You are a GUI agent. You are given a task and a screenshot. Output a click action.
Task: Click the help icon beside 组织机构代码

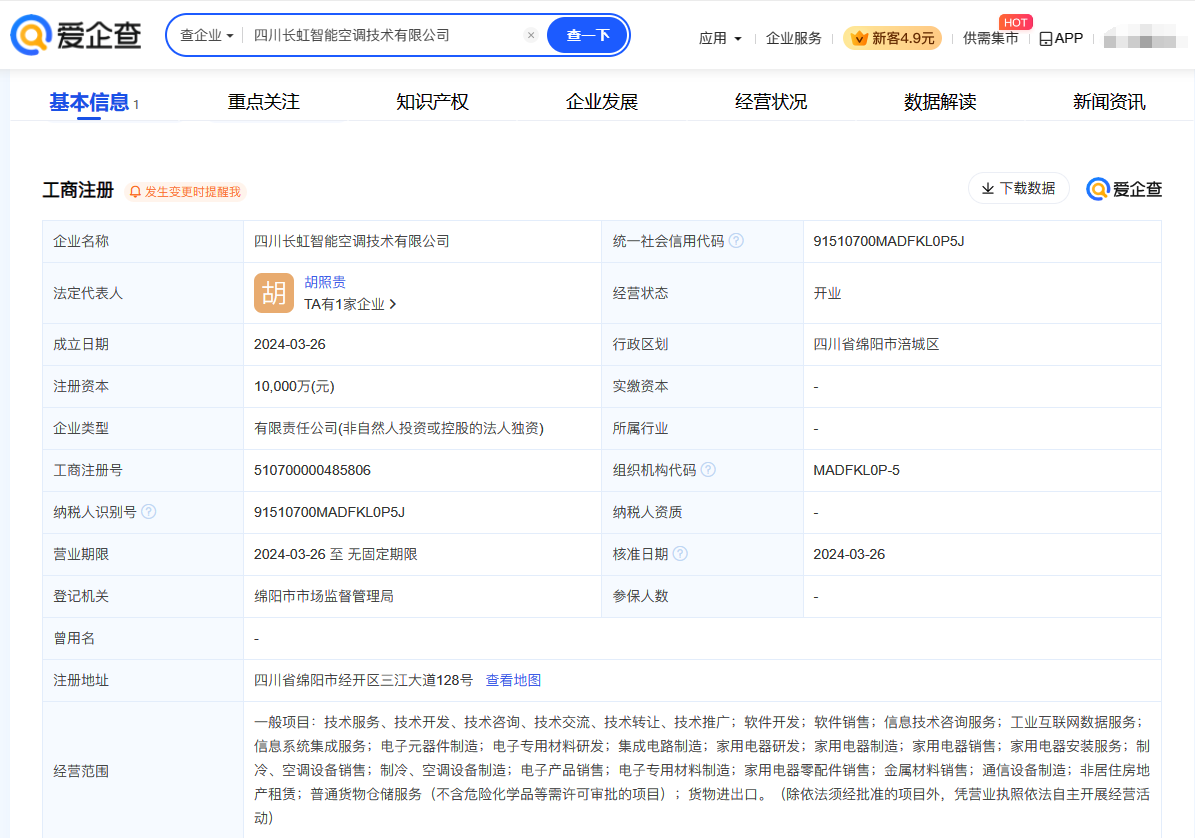point(708,470)
